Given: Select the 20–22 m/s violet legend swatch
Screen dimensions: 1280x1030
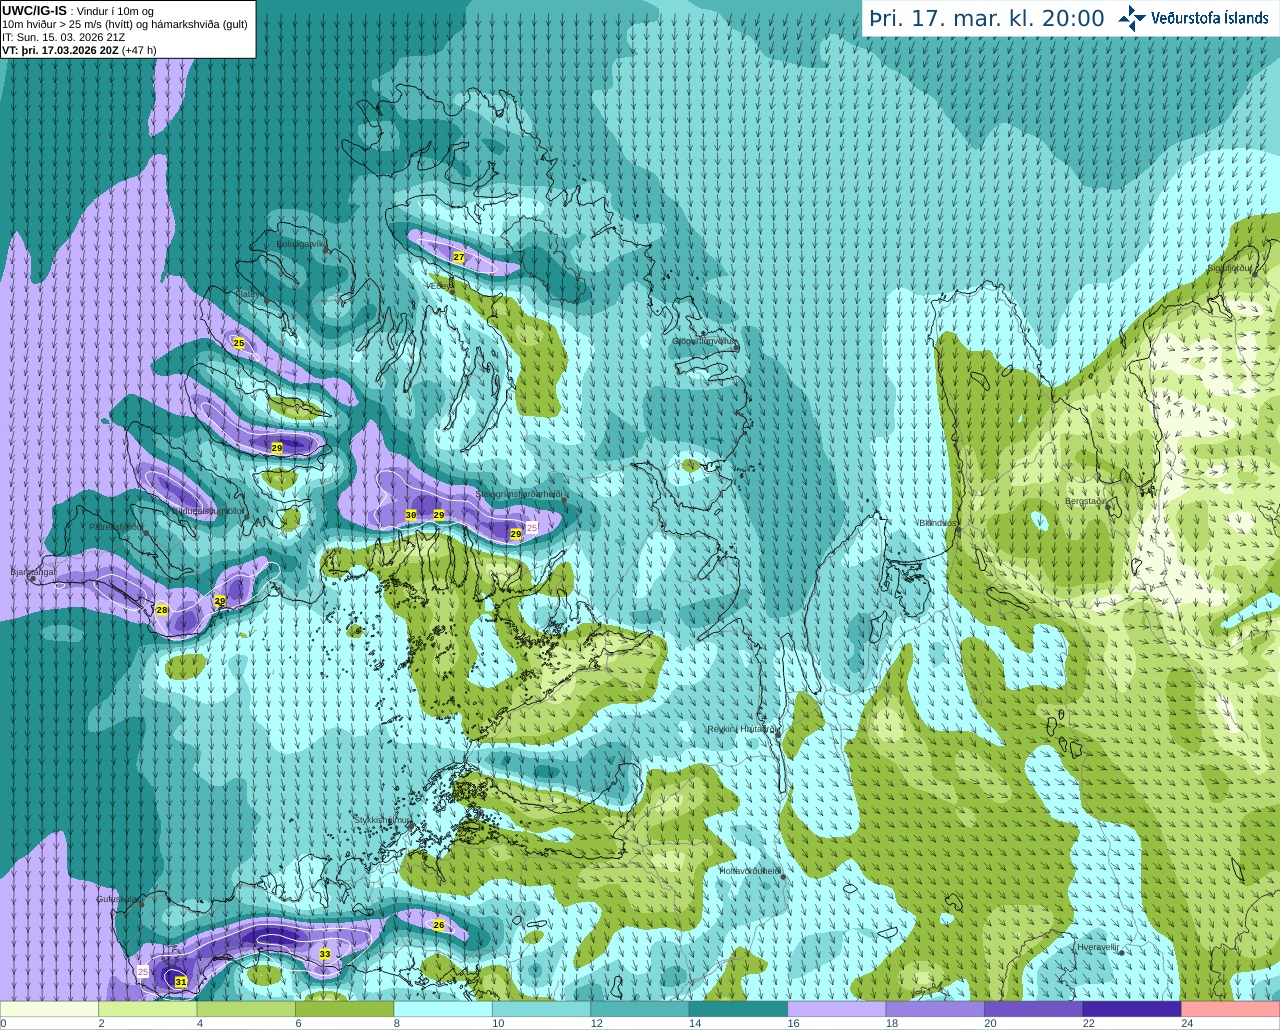Looking at the screenshot, I should (1034, 1009).
